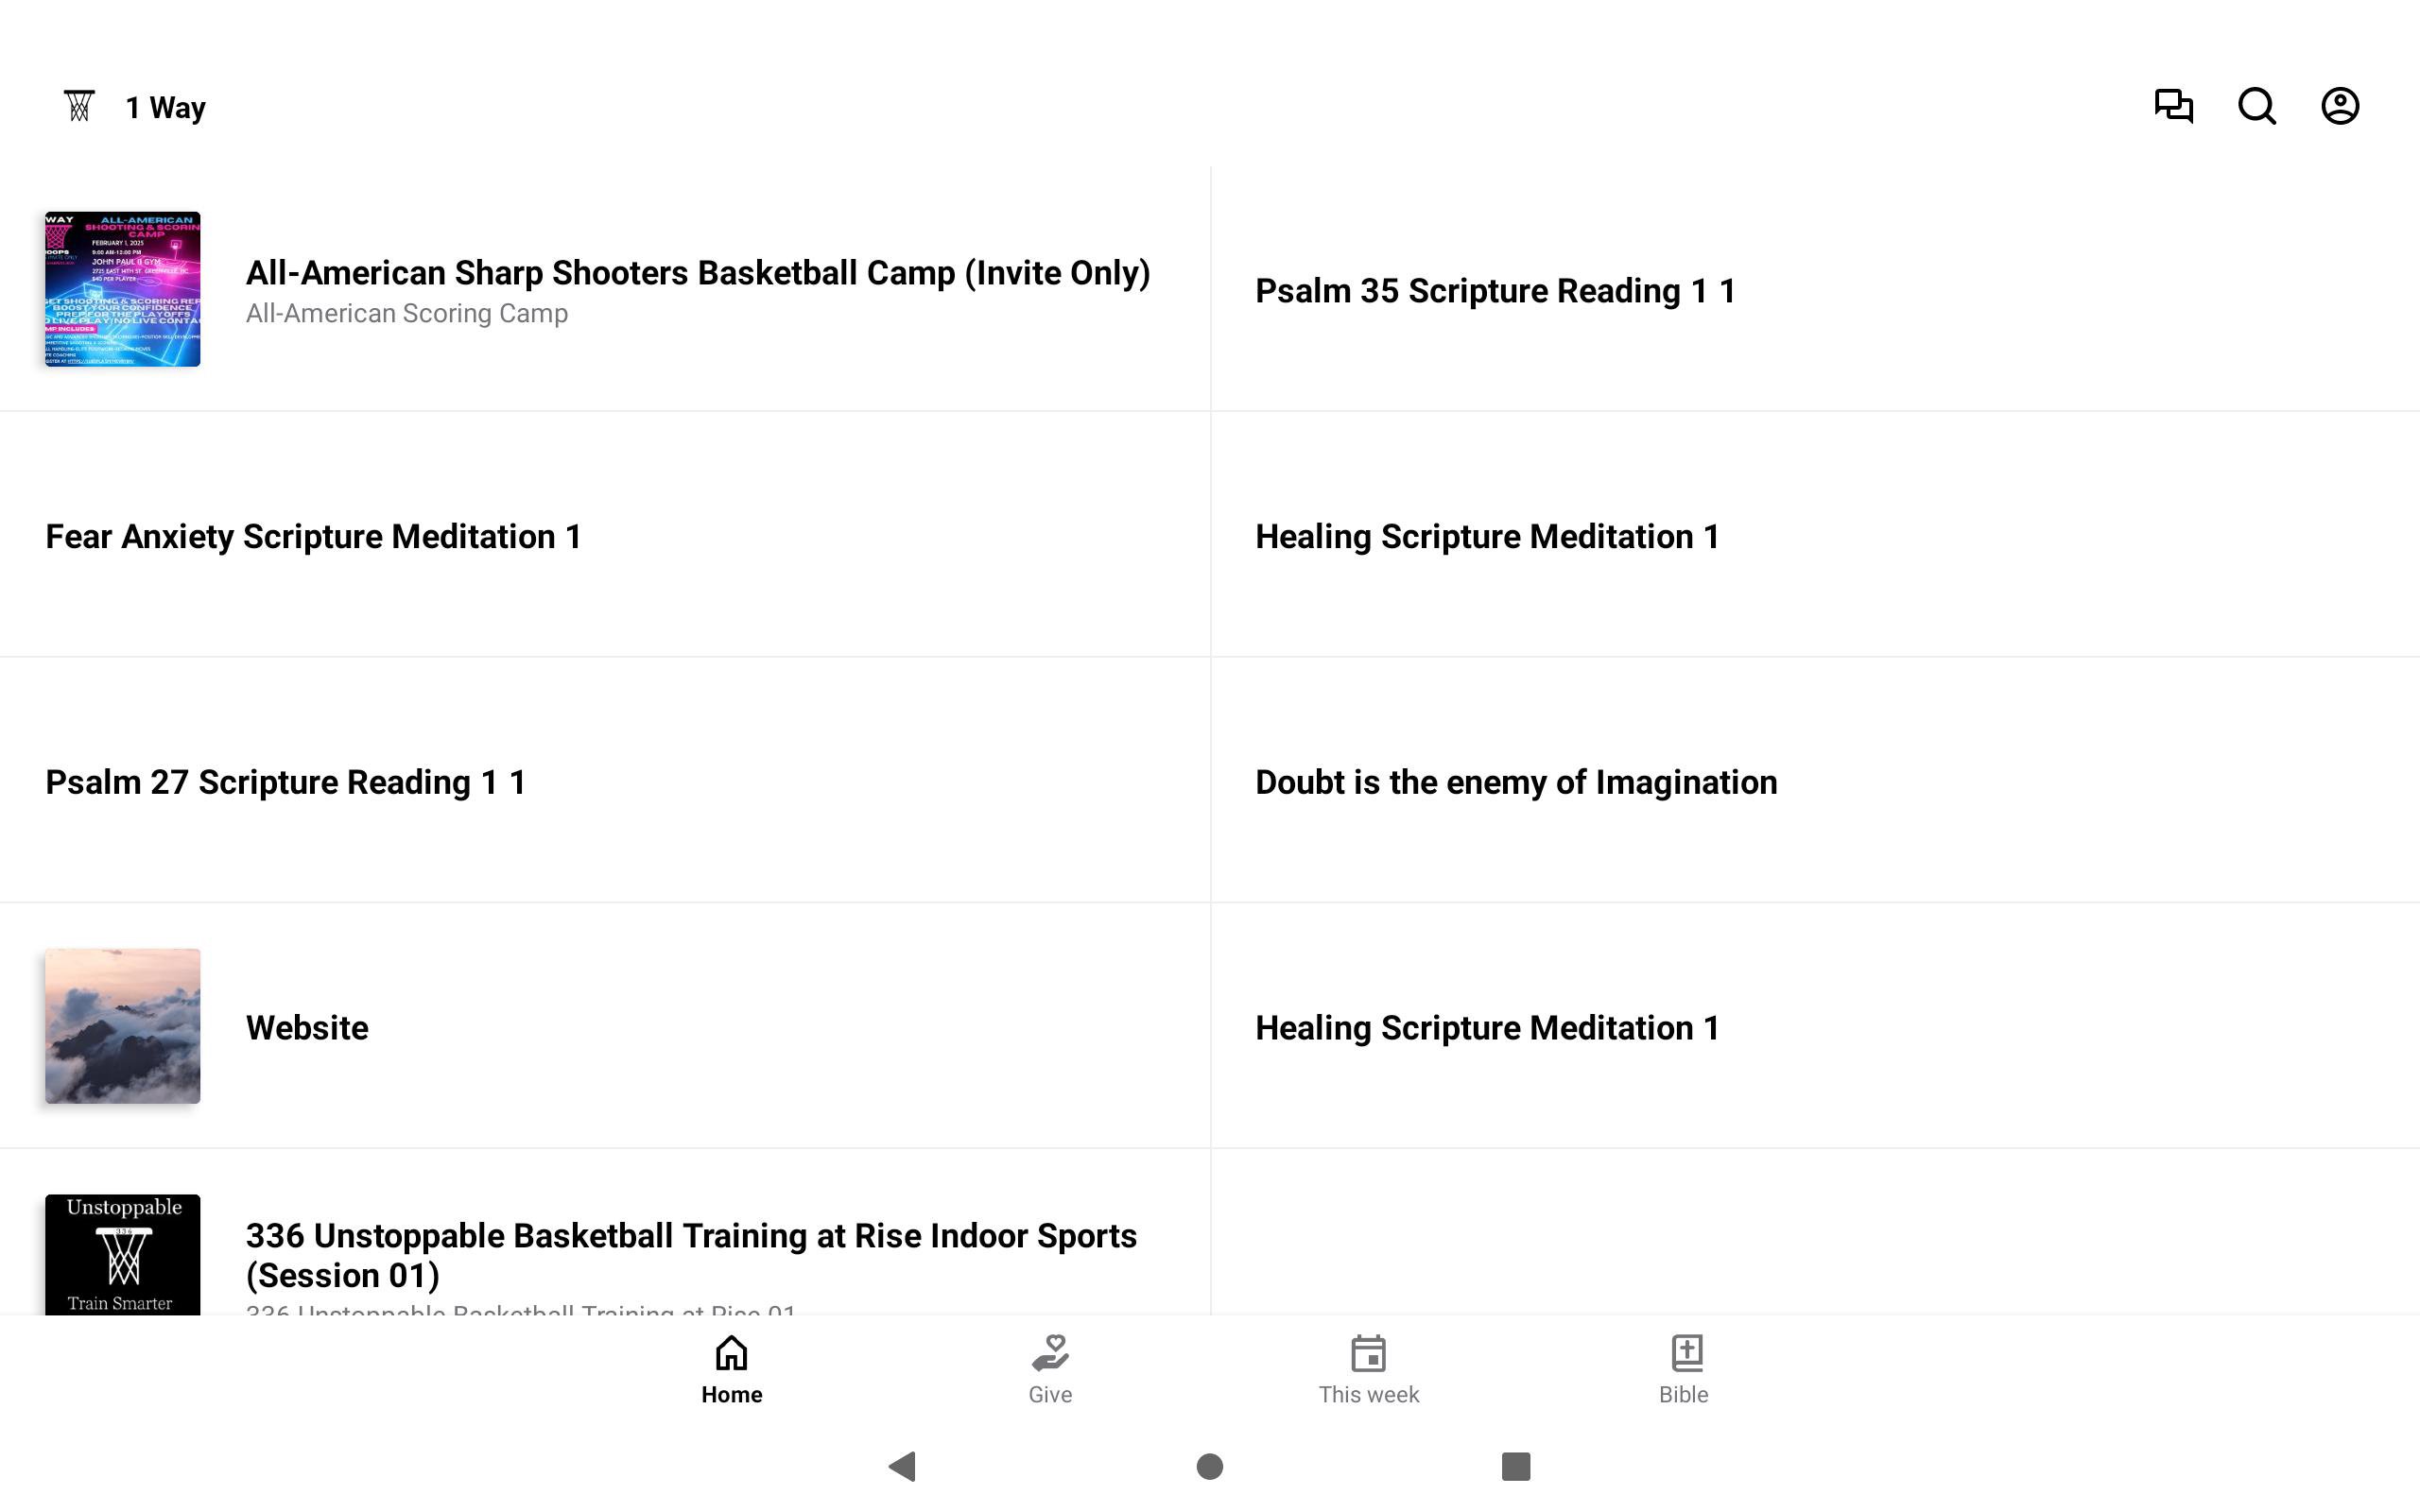Open the Unstoppable Train Smarter thumbnail
Screen dimensions: 2420x1512
pos(123,1254)
